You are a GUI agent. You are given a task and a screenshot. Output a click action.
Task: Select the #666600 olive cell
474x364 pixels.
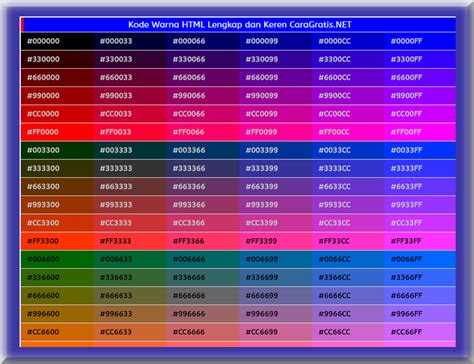point(57,296)
